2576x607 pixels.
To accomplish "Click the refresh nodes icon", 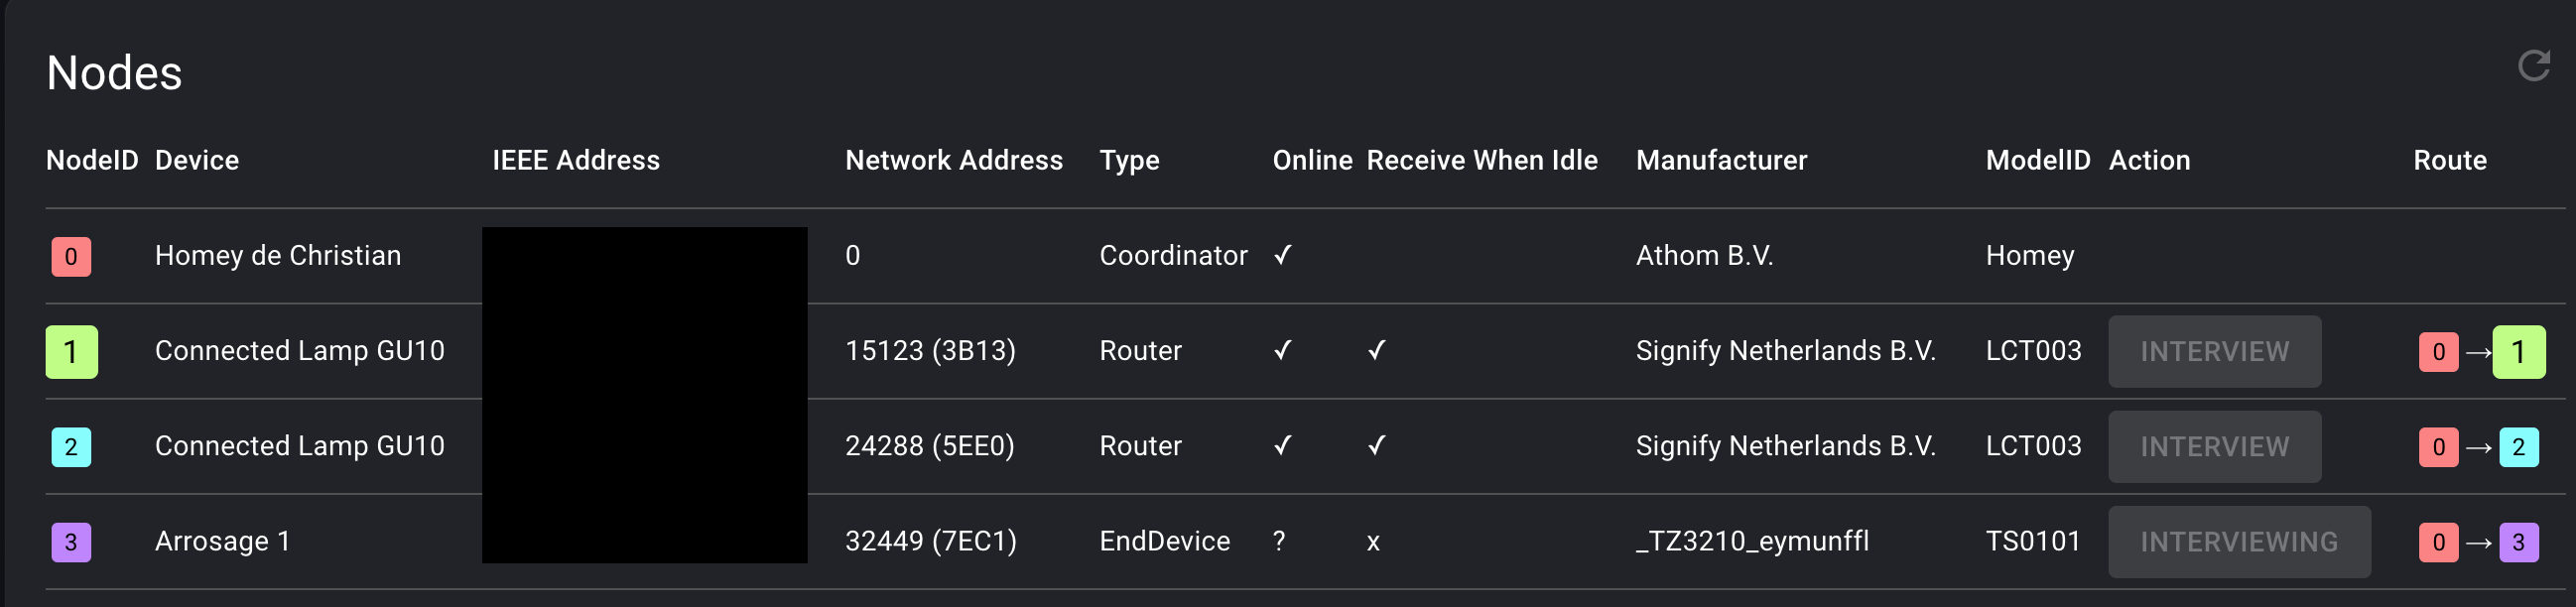I will 2532,66.
